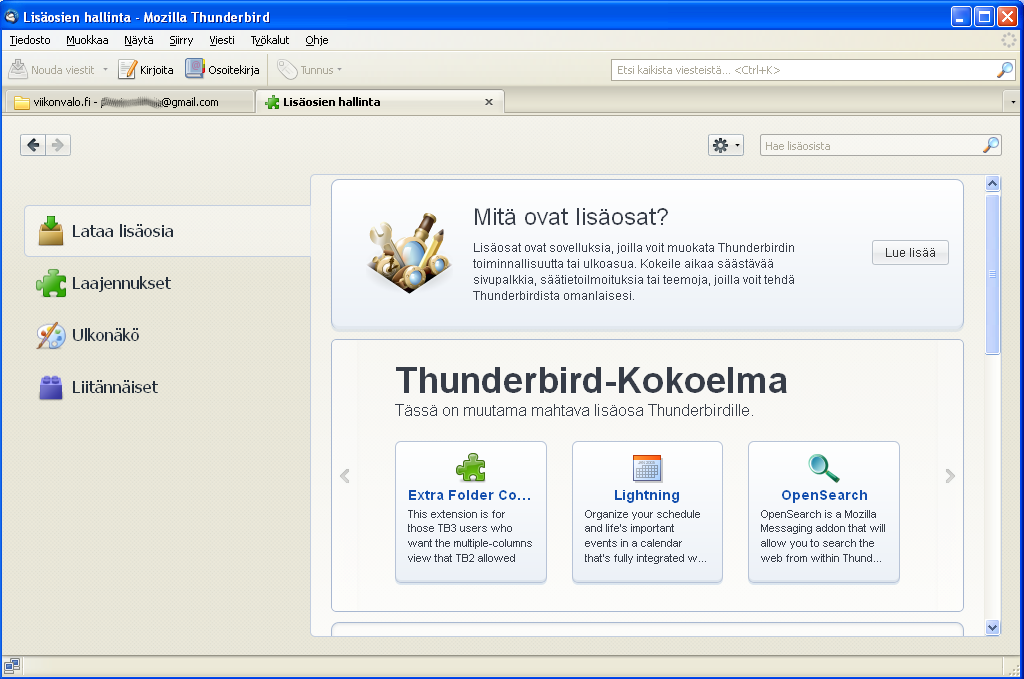Open the Ohje menu
This screenshot has width=1024, height=679.
tap(317, 40)
